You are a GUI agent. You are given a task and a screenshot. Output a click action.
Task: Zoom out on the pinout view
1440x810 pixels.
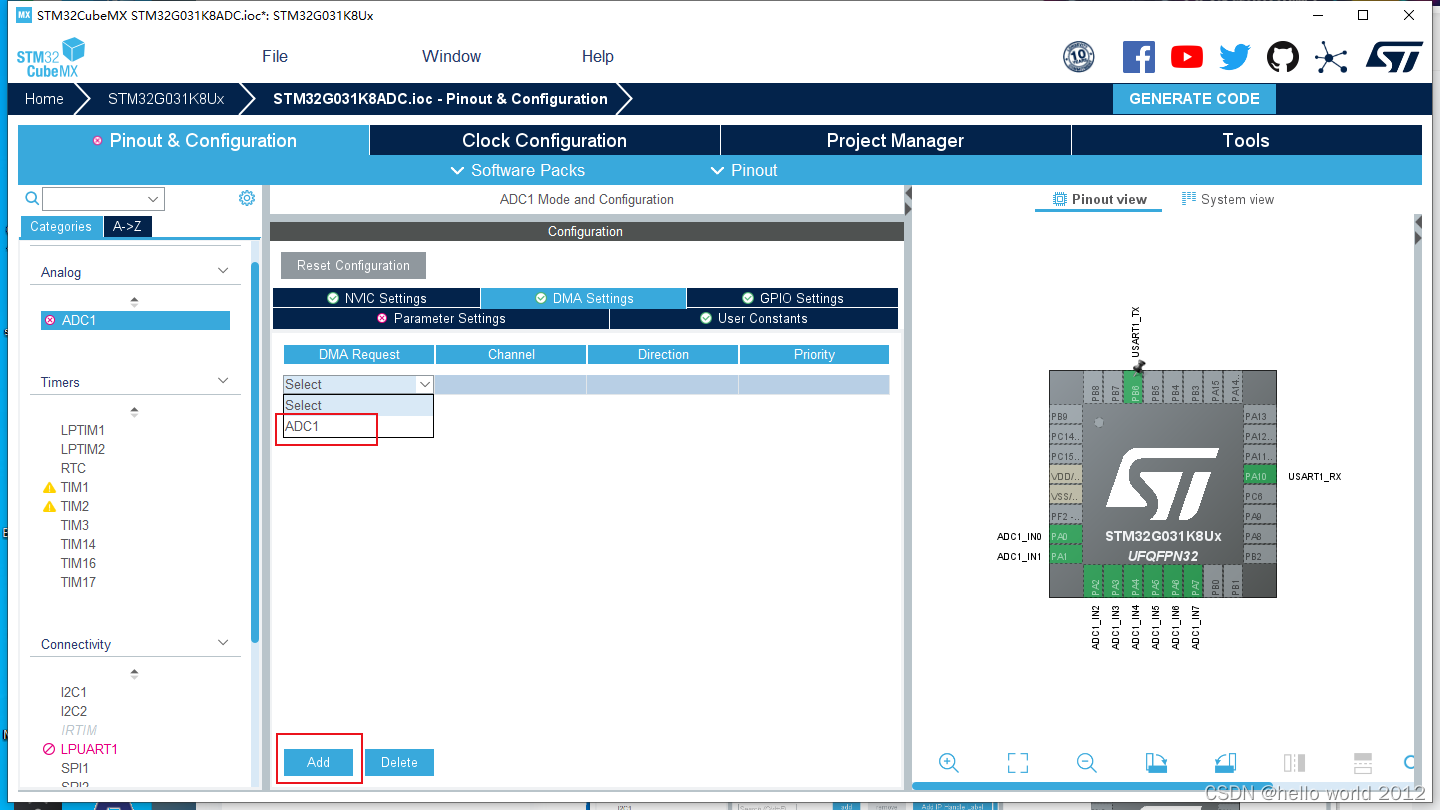point(1087,763)
